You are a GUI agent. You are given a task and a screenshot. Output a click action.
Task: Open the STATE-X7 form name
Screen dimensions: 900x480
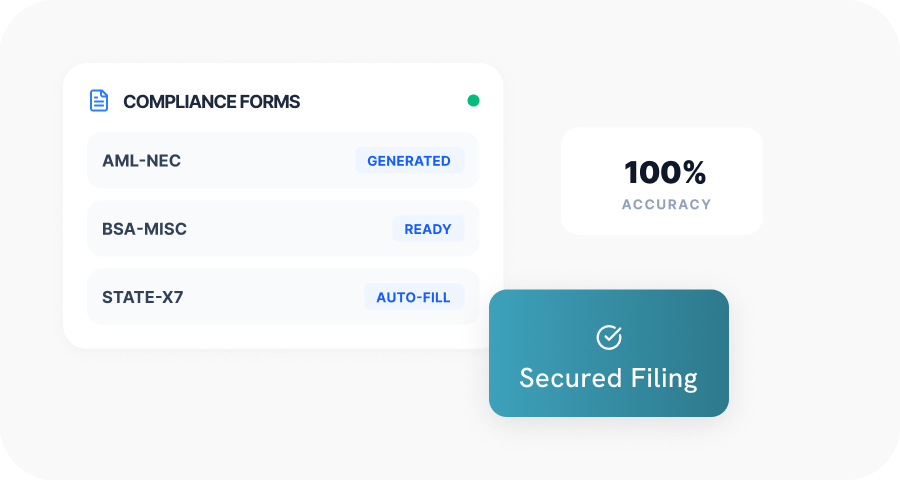142,297
